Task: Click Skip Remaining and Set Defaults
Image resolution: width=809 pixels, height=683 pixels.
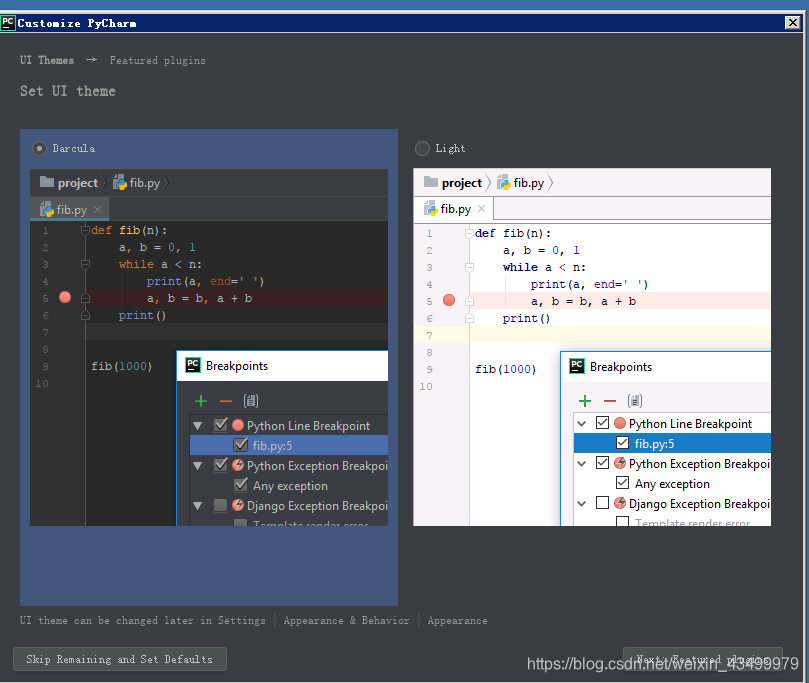Action: point(120,659)
